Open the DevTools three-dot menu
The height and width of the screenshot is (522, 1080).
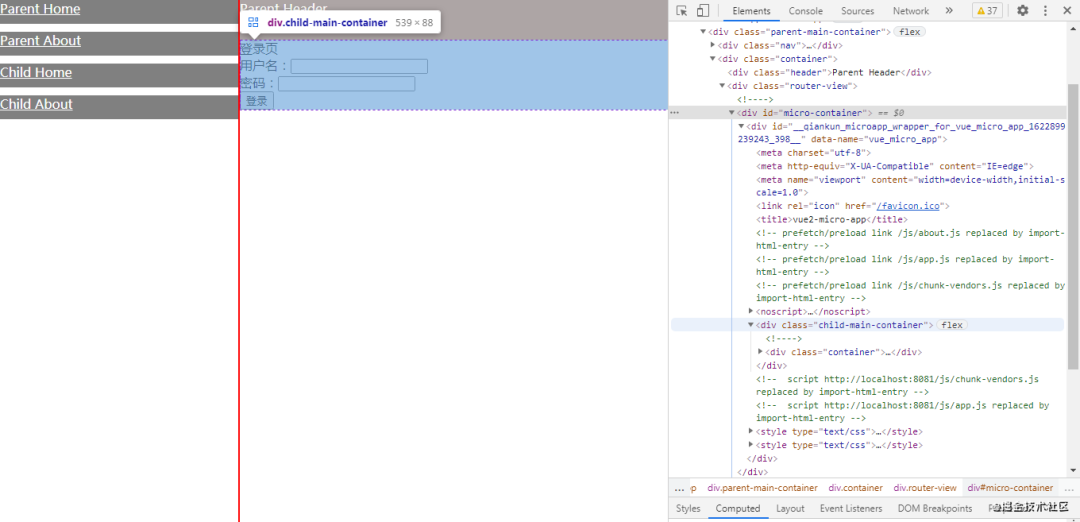tap(1045, 10)
